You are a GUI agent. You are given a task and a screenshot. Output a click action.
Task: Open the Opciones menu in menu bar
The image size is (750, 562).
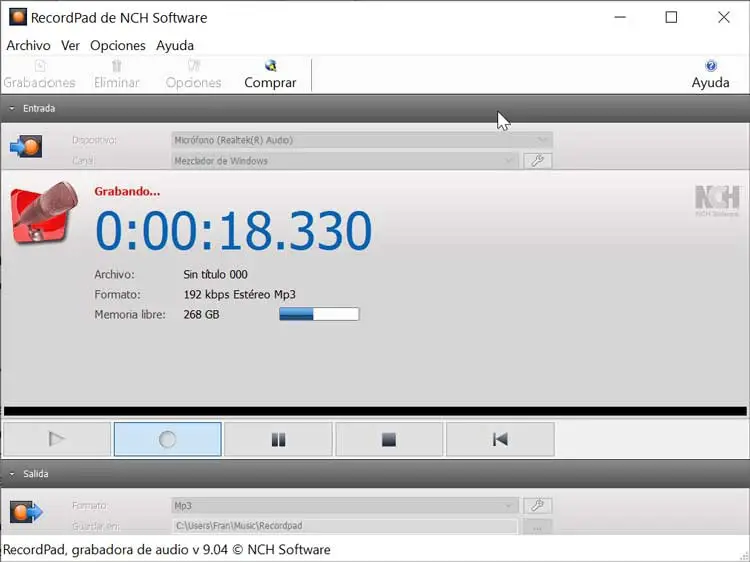tap(118, 45)
